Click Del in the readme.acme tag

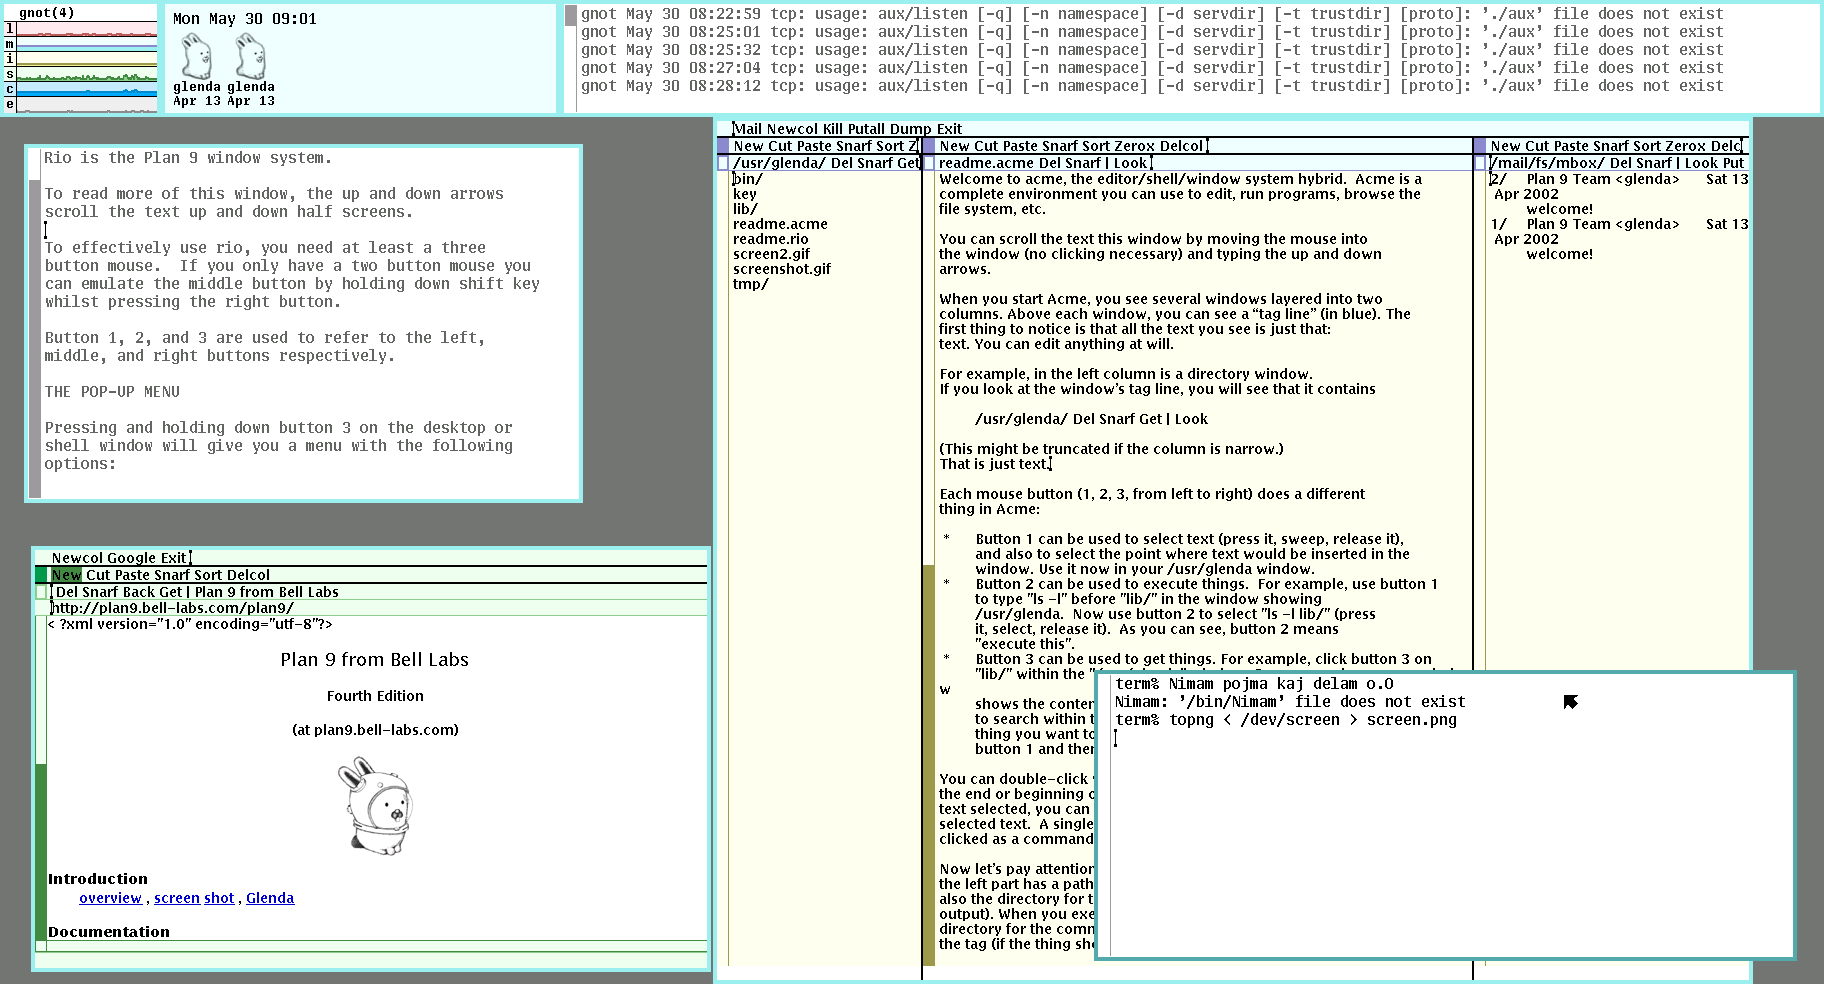tap(1052, 163)
